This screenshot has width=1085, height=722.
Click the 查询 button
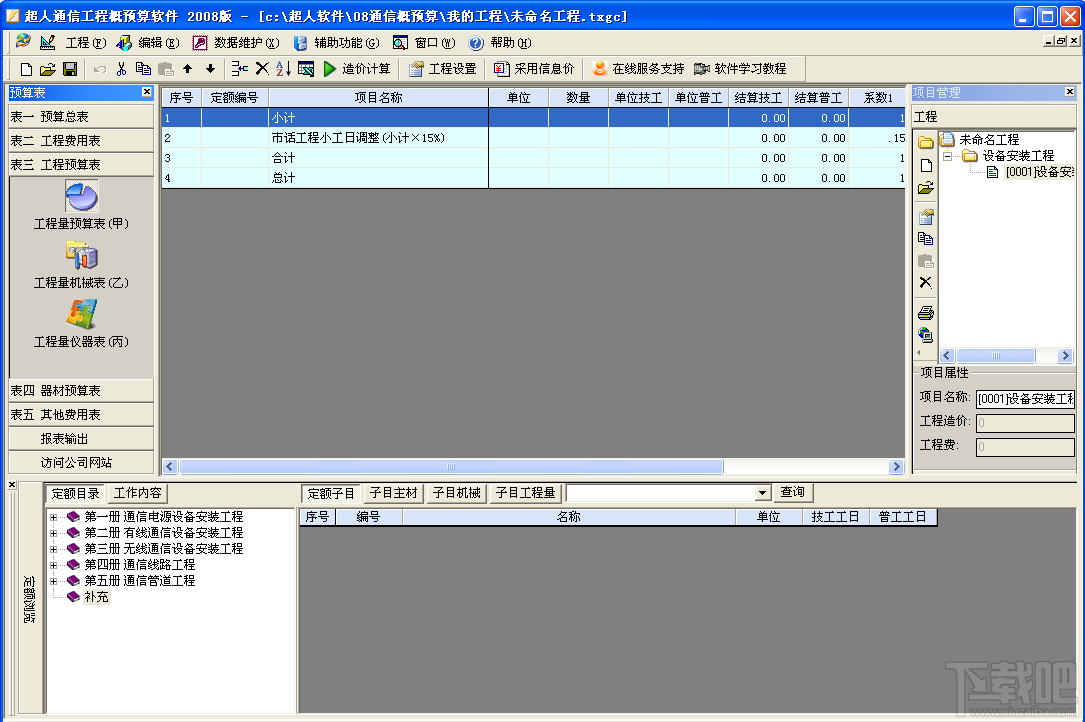point(793,492)
